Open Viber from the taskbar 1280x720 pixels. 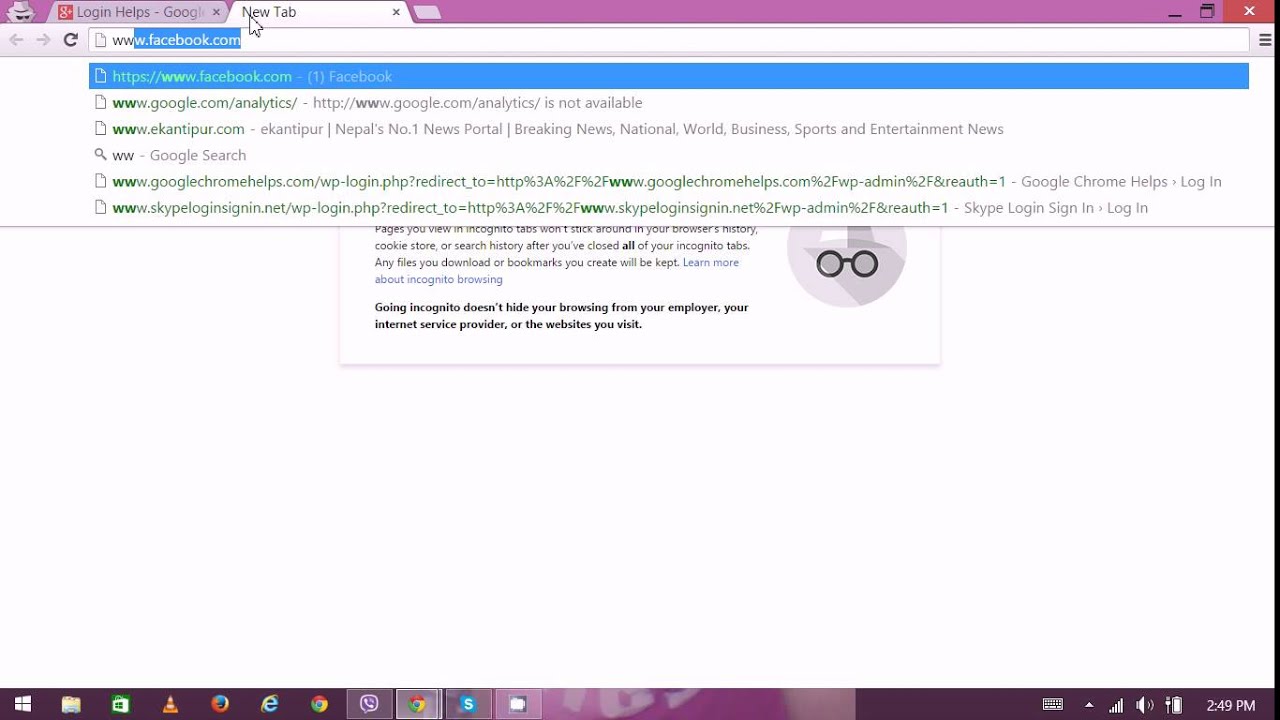pyautogui.click(x=369, y=704)
